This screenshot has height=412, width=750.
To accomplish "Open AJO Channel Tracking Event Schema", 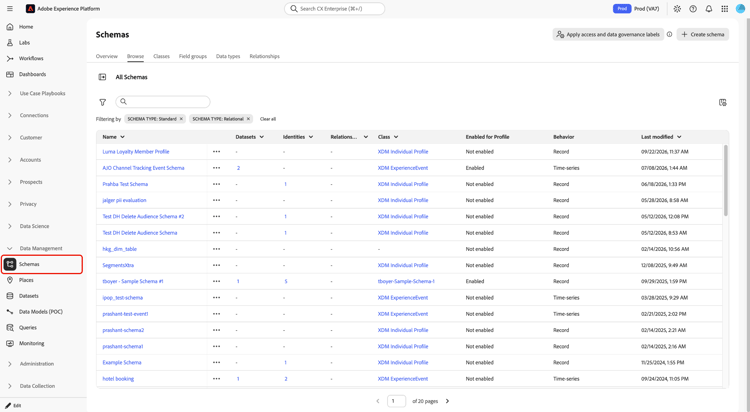I will (143, 168).
